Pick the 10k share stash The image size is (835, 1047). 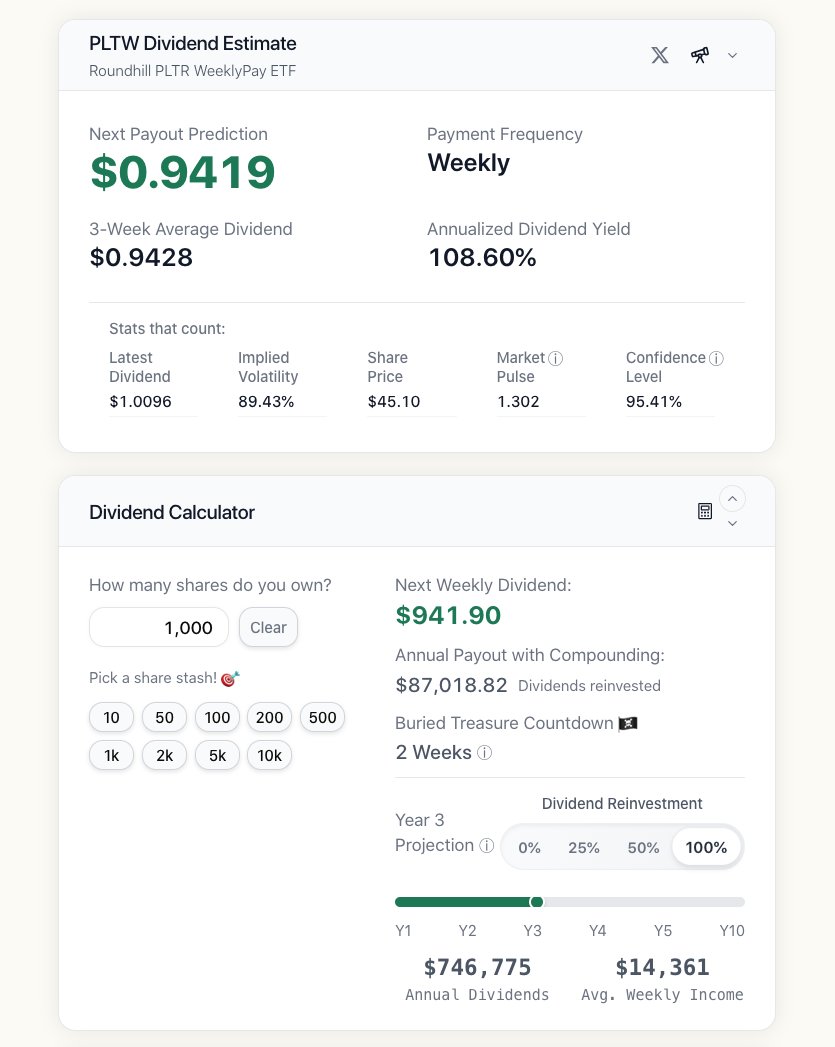point(270,755)
